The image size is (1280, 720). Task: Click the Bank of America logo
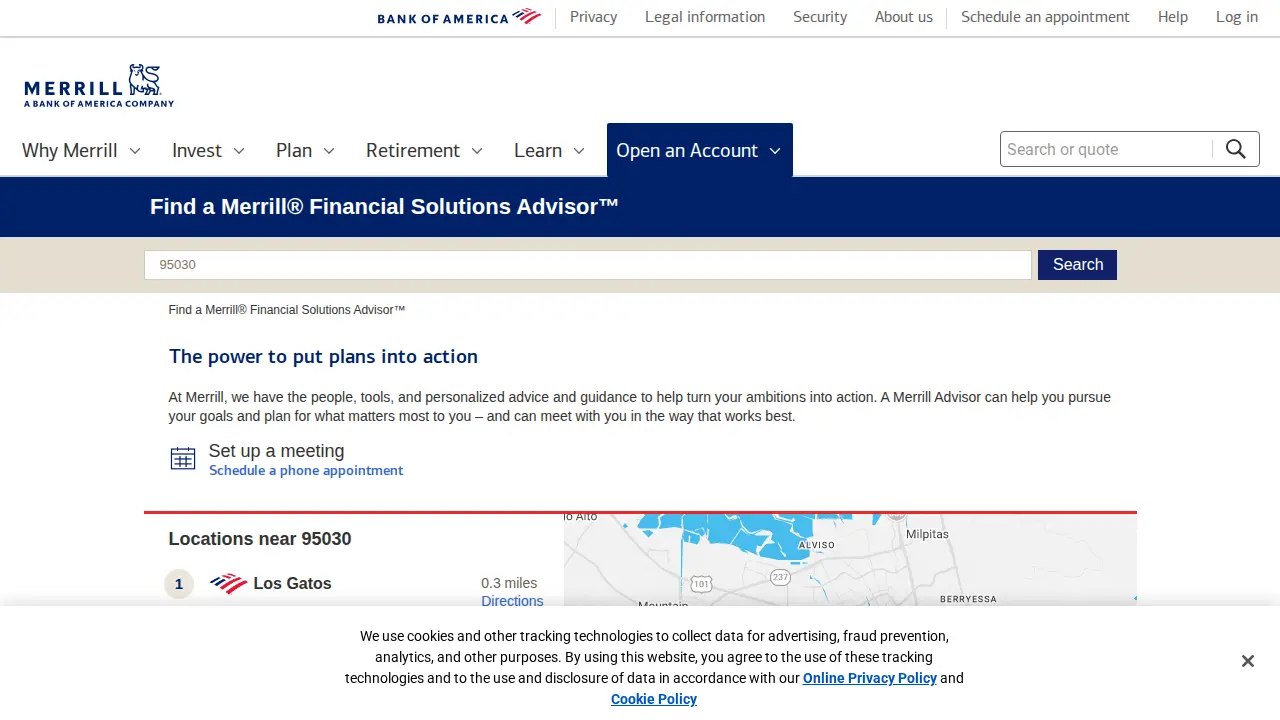tap(459, 17)
